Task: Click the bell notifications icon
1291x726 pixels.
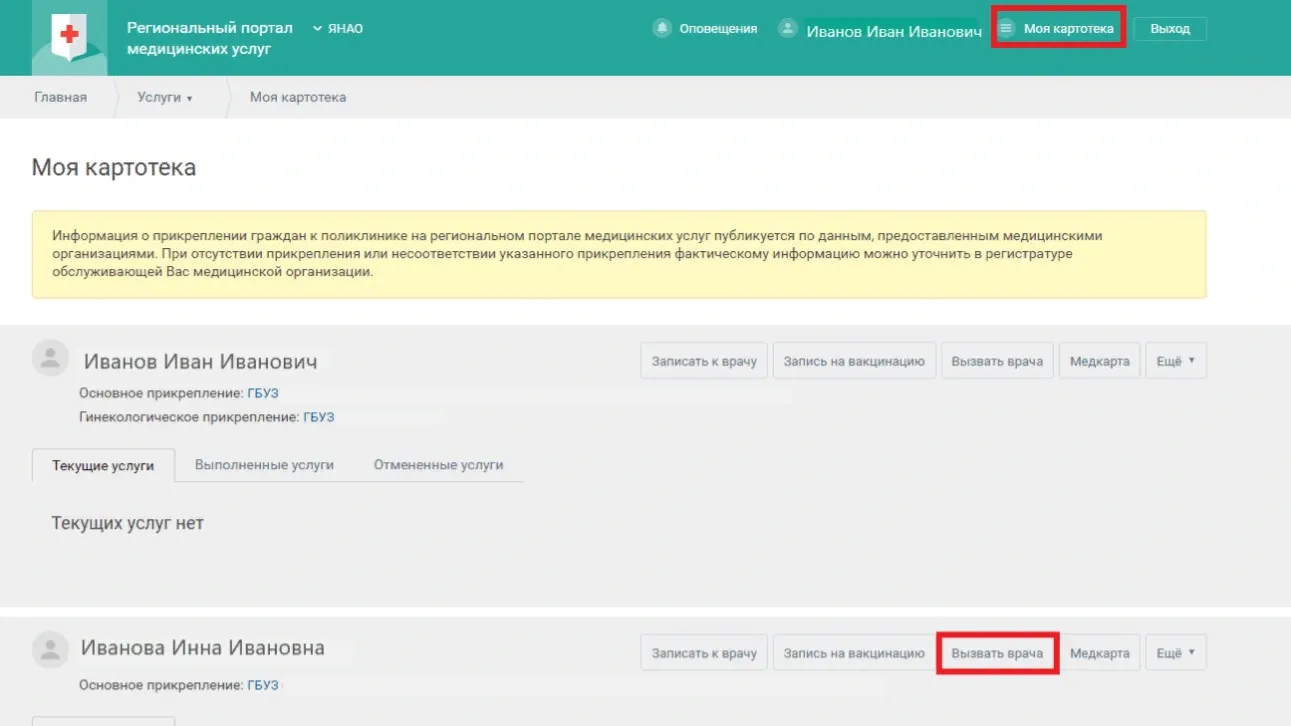Action: click(x=661, y=29)
